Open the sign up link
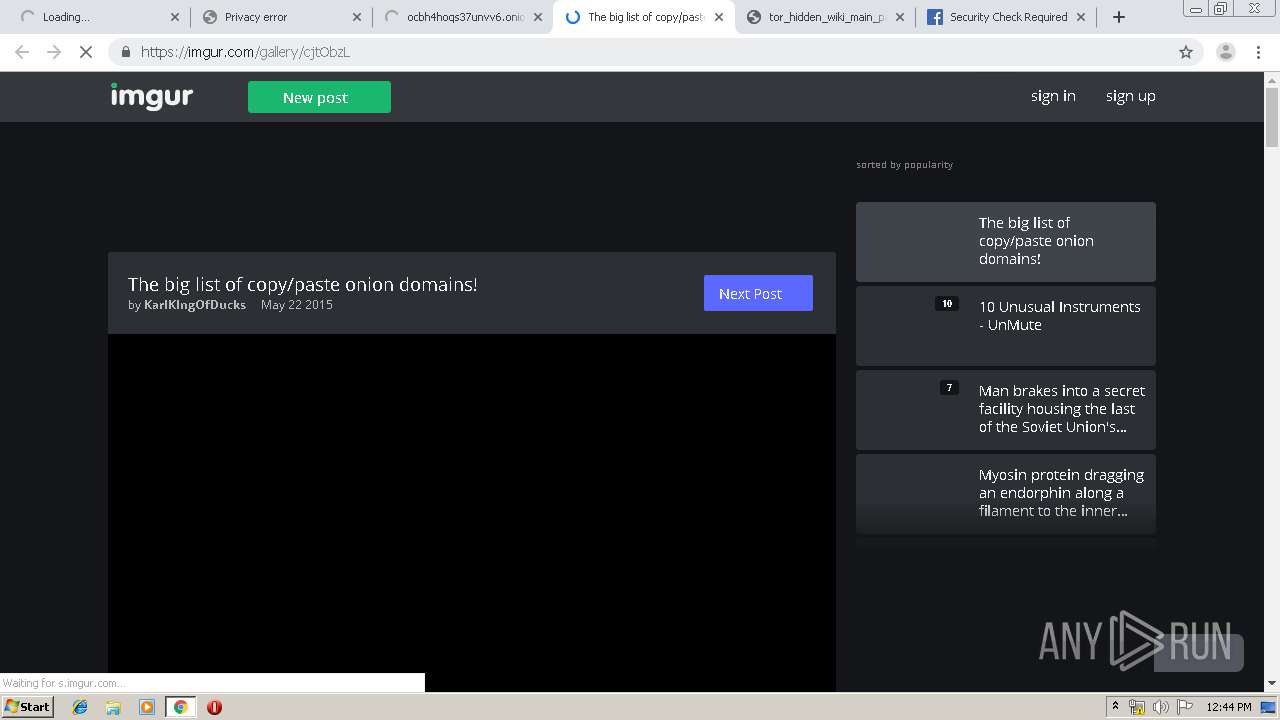 (1130, 96)
